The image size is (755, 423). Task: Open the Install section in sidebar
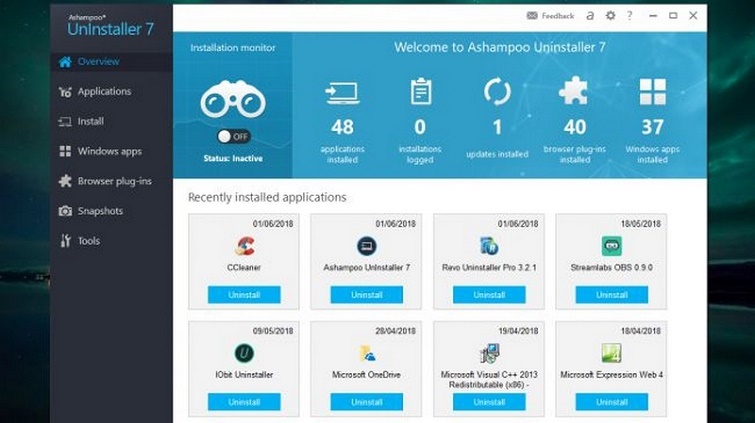pyautogui.click(x=91, y=121)
